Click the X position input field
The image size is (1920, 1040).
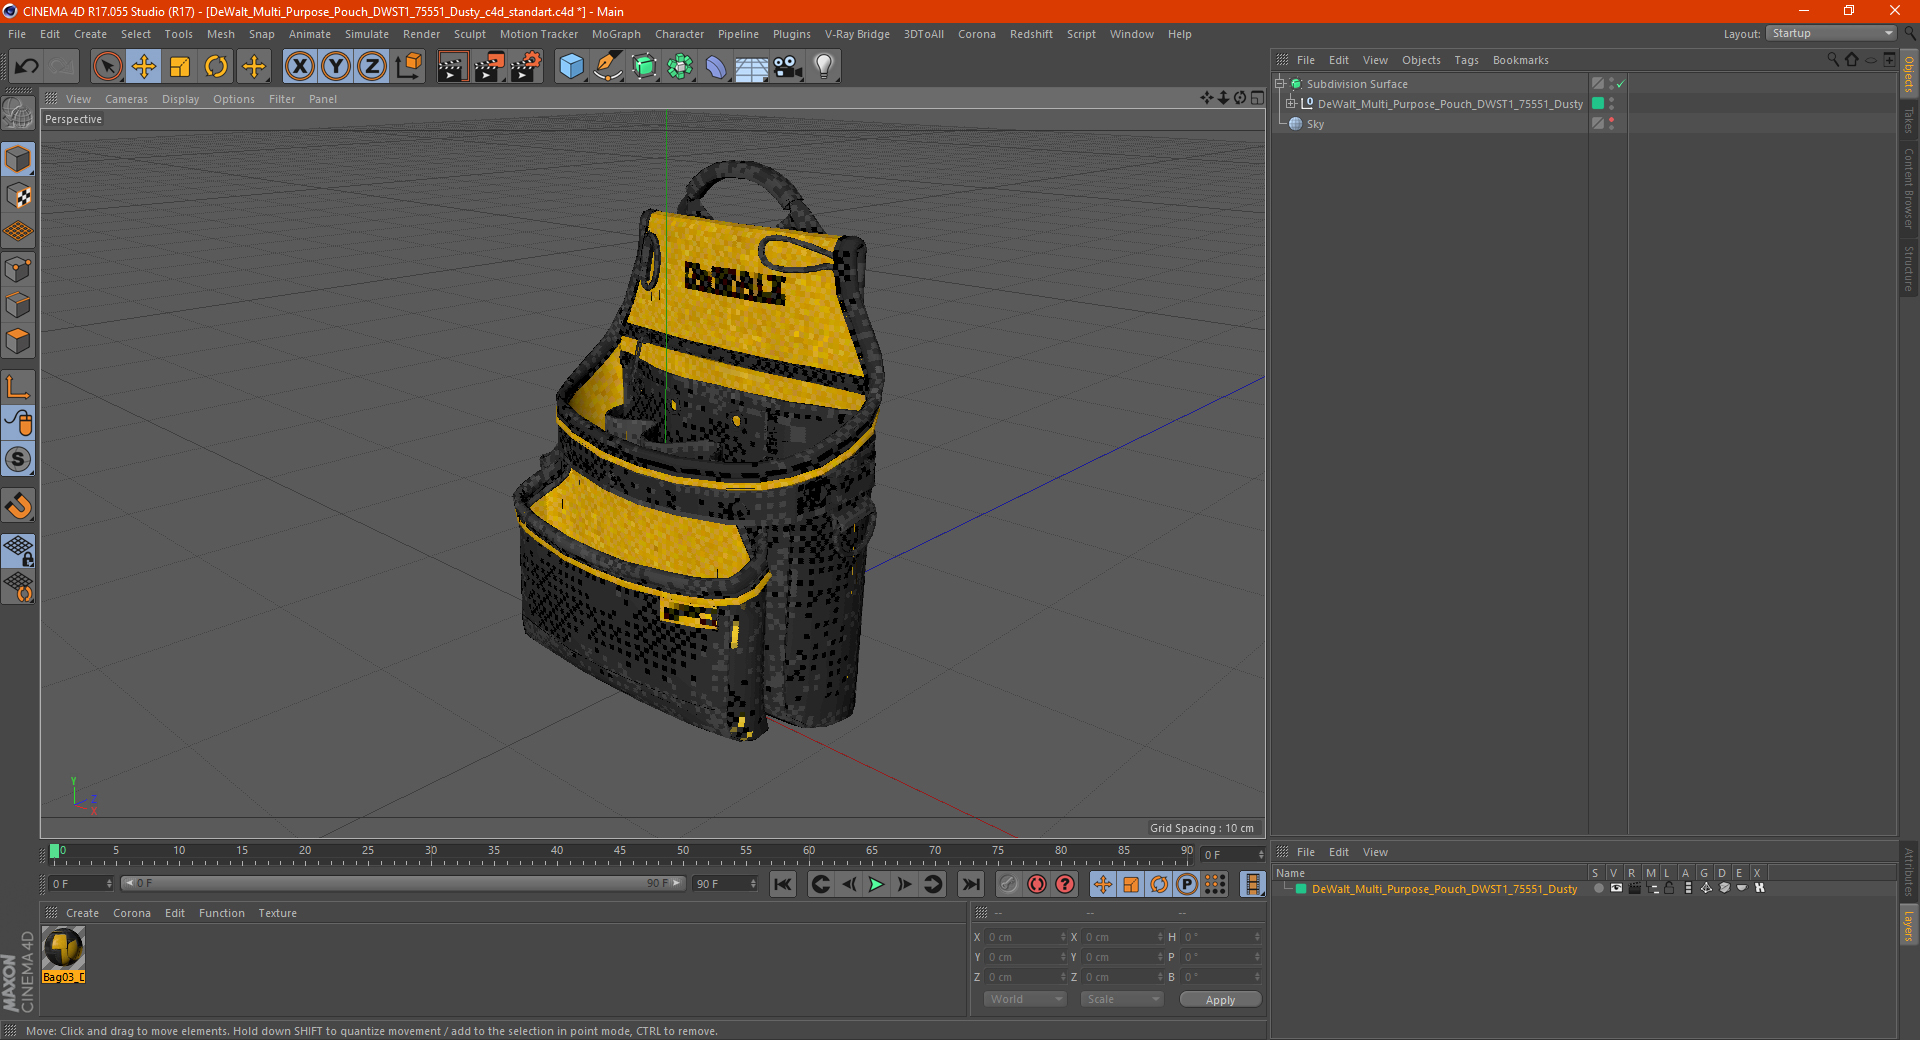pyautogui.click(x=1025, y=937)
